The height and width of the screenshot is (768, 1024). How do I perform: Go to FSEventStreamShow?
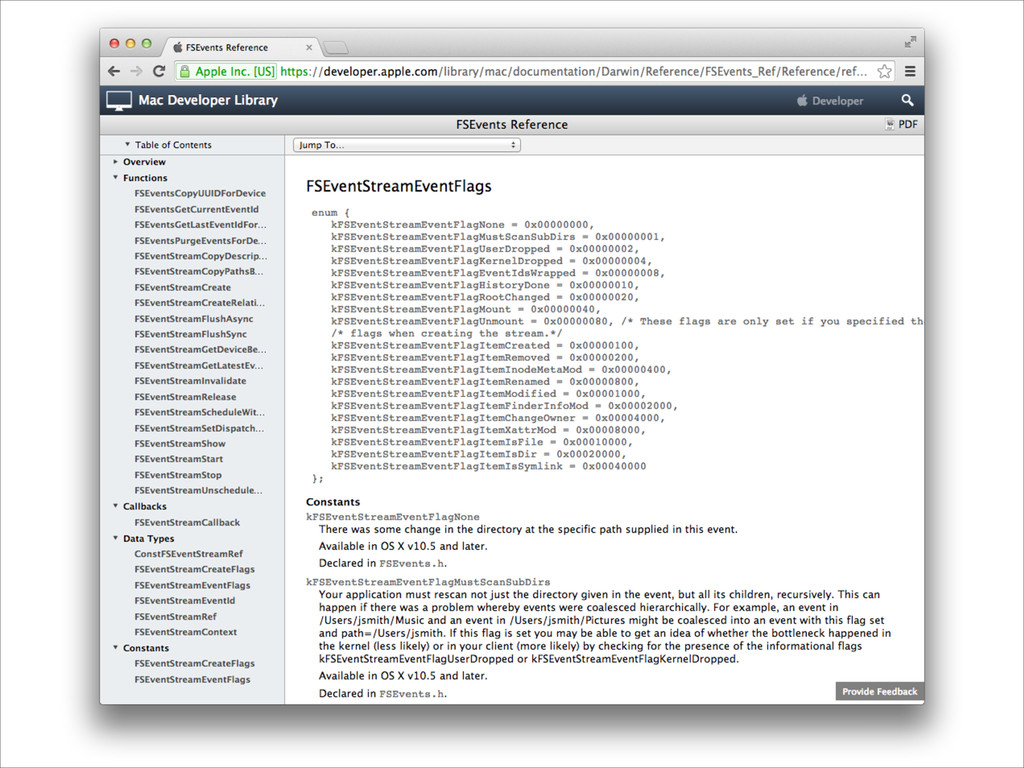180,443
